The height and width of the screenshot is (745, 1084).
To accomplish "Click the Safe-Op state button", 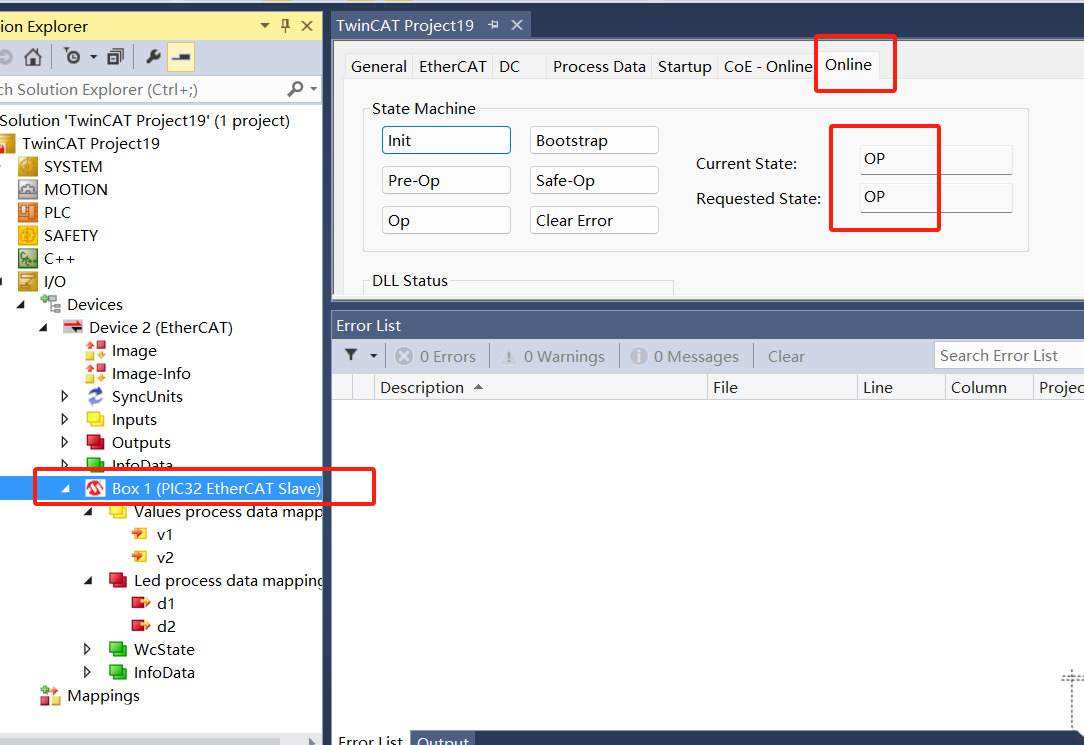I will (594, 180).
